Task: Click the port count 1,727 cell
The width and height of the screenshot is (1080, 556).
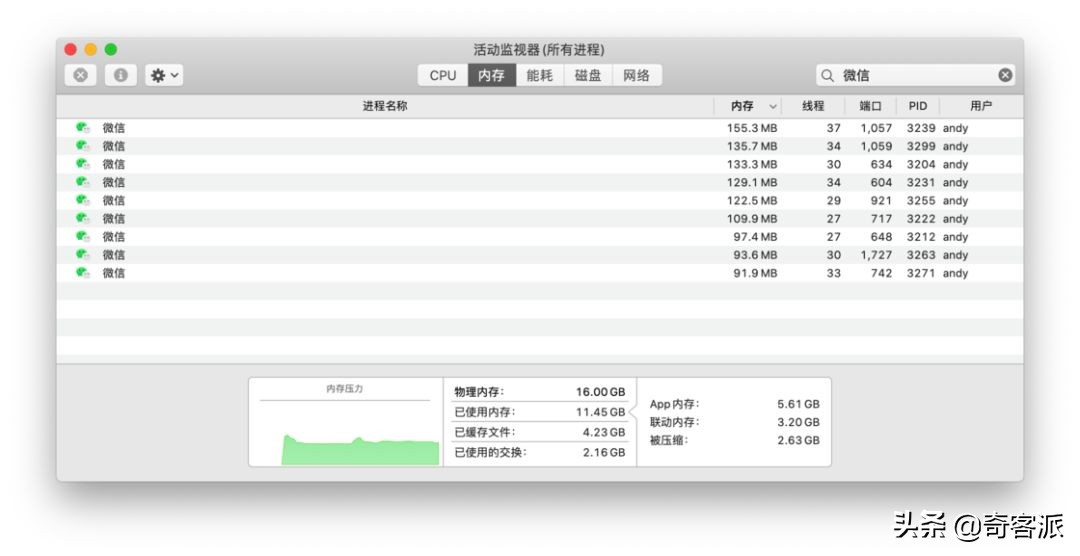Action: (876, 255)
